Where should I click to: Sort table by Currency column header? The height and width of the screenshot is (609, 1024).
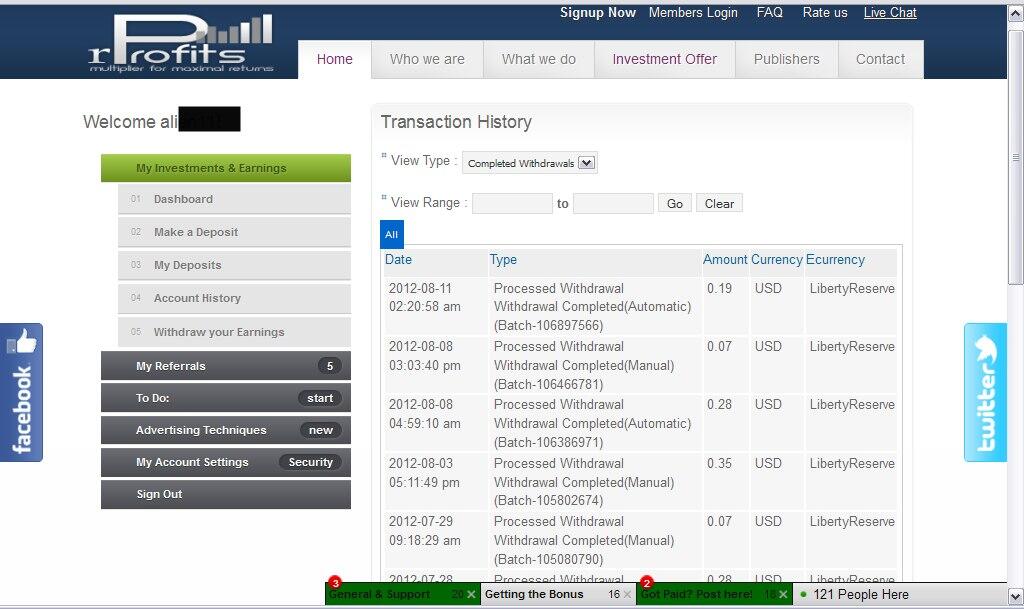tap(776, 259)
